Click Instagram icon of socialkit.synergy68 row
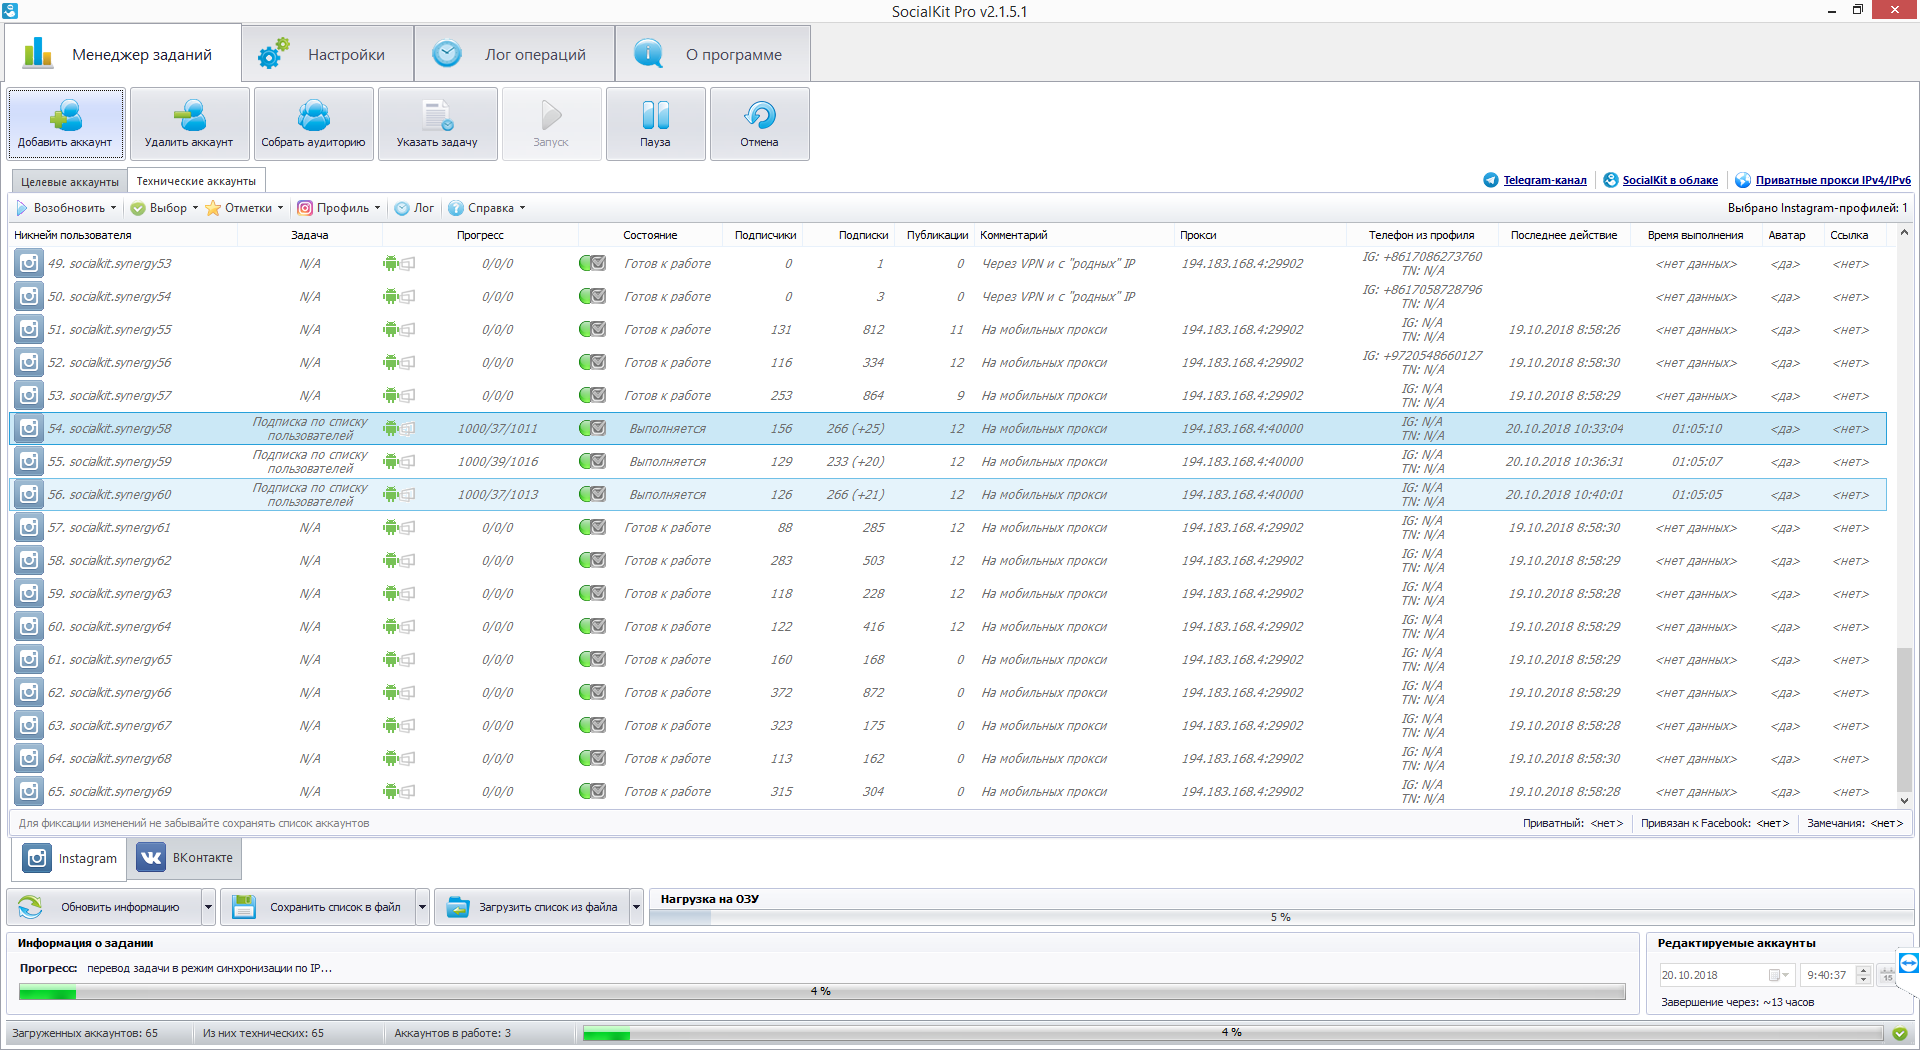The image size is (1920, 1050). [29, 759]
